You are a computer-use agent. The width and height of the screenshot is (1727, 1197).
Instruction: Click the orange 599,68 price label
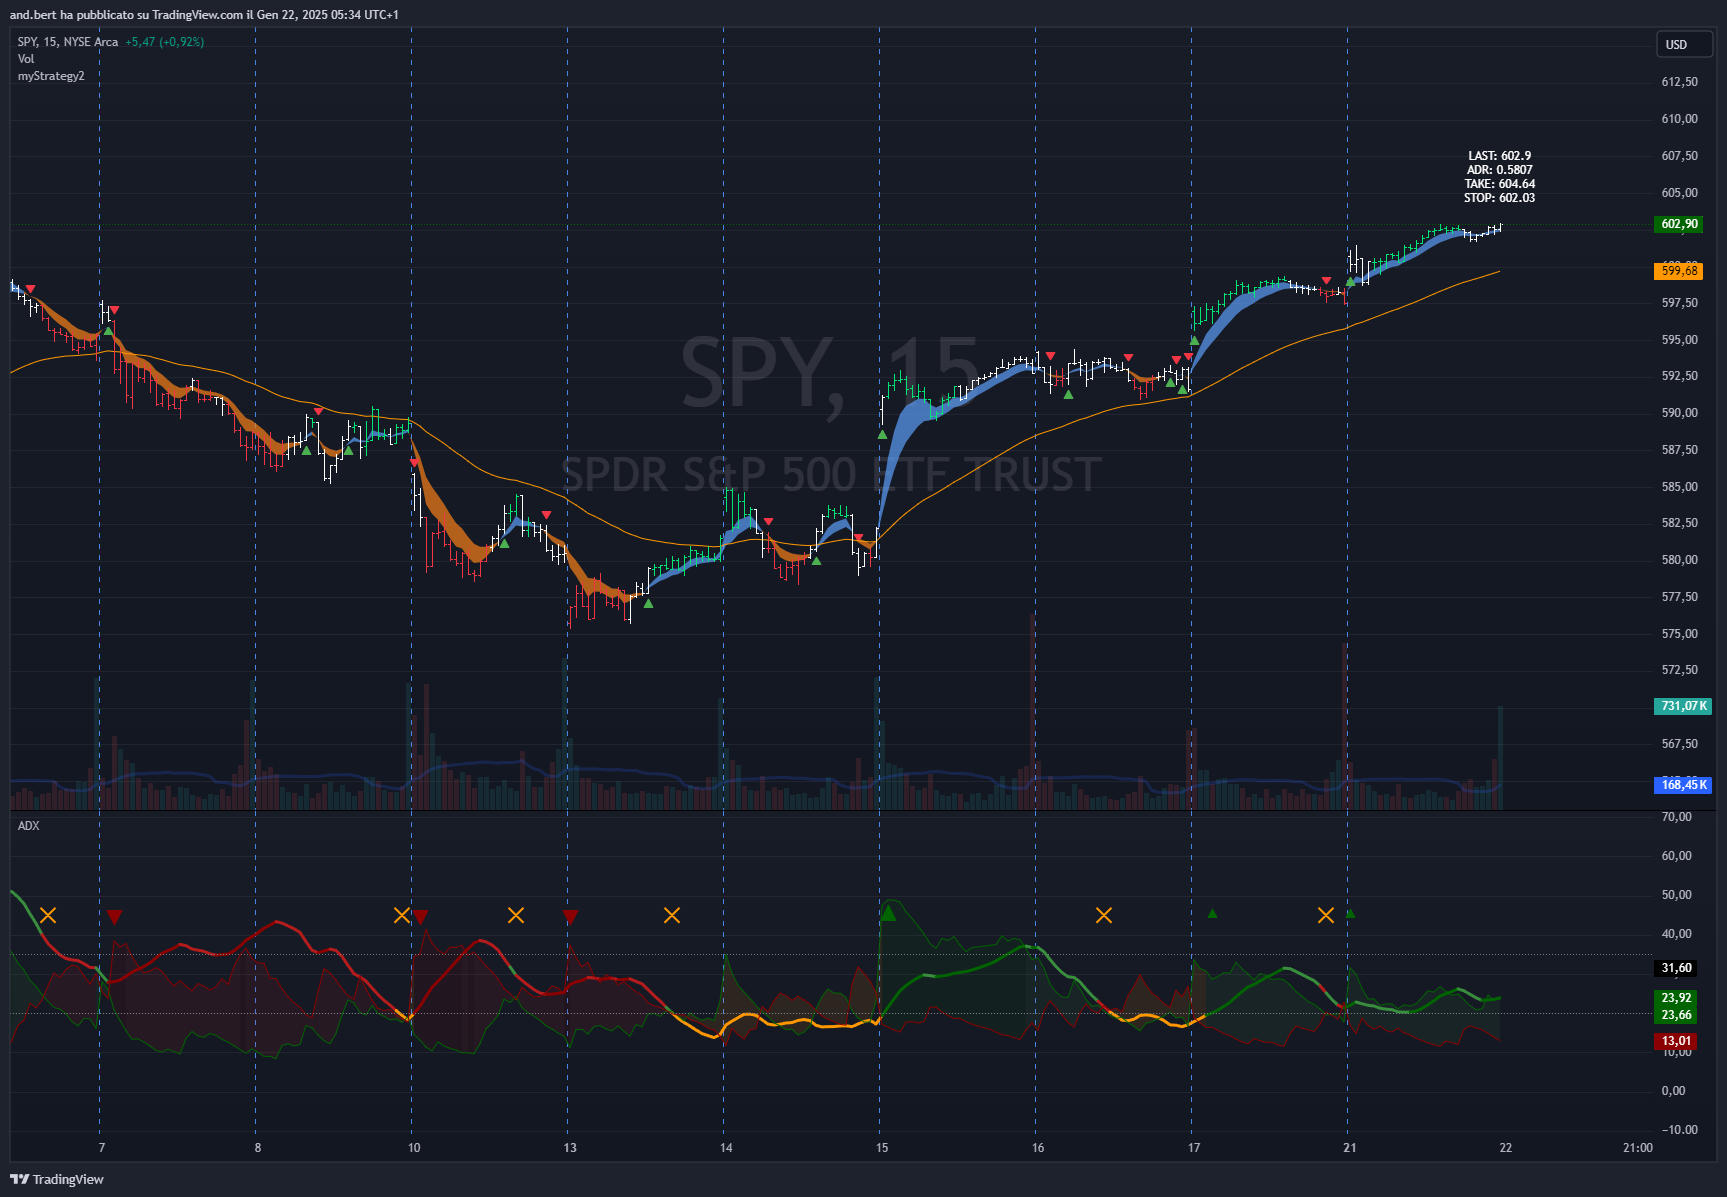click(x=1679, y=271)
